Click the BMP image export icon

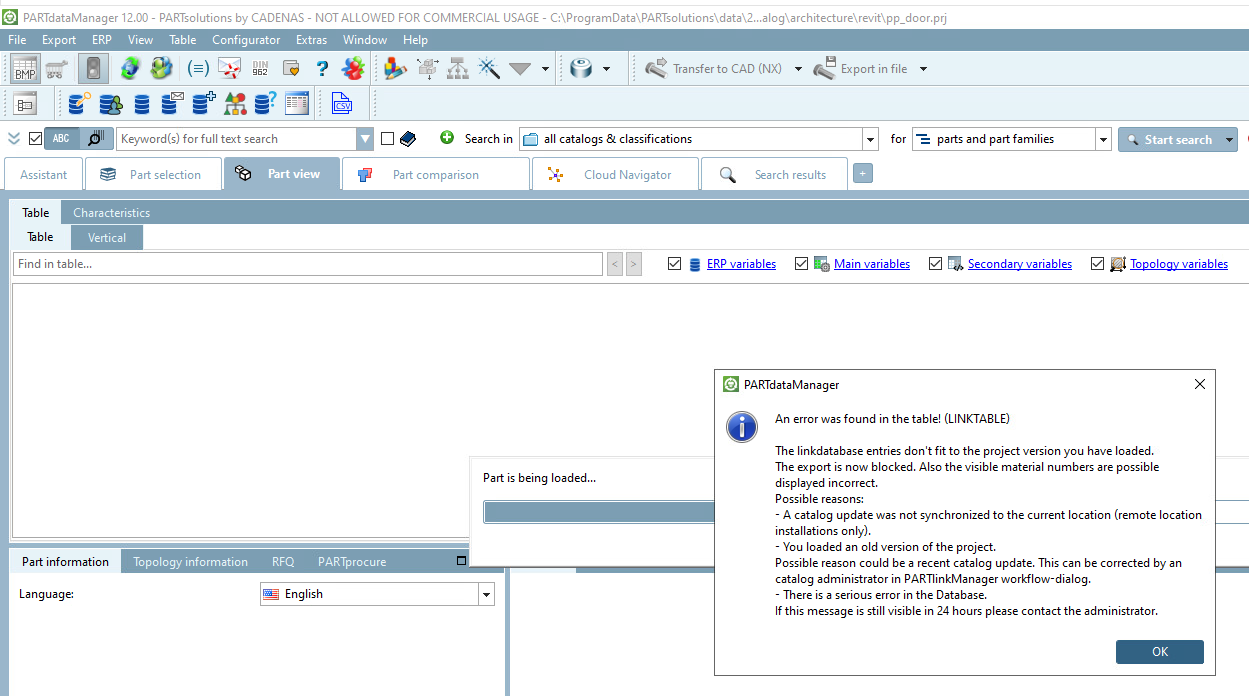click(x=25, y=69)
